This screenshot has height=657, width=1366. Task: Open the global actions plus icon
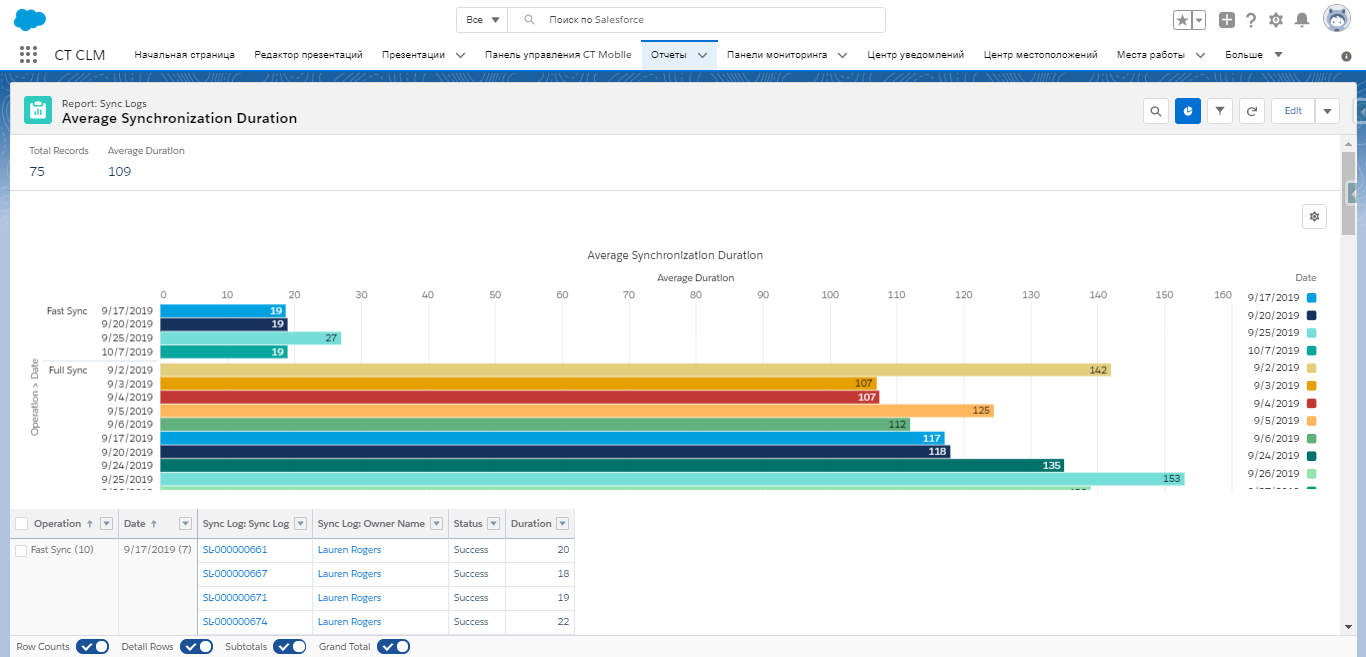tap(1227, 20)
